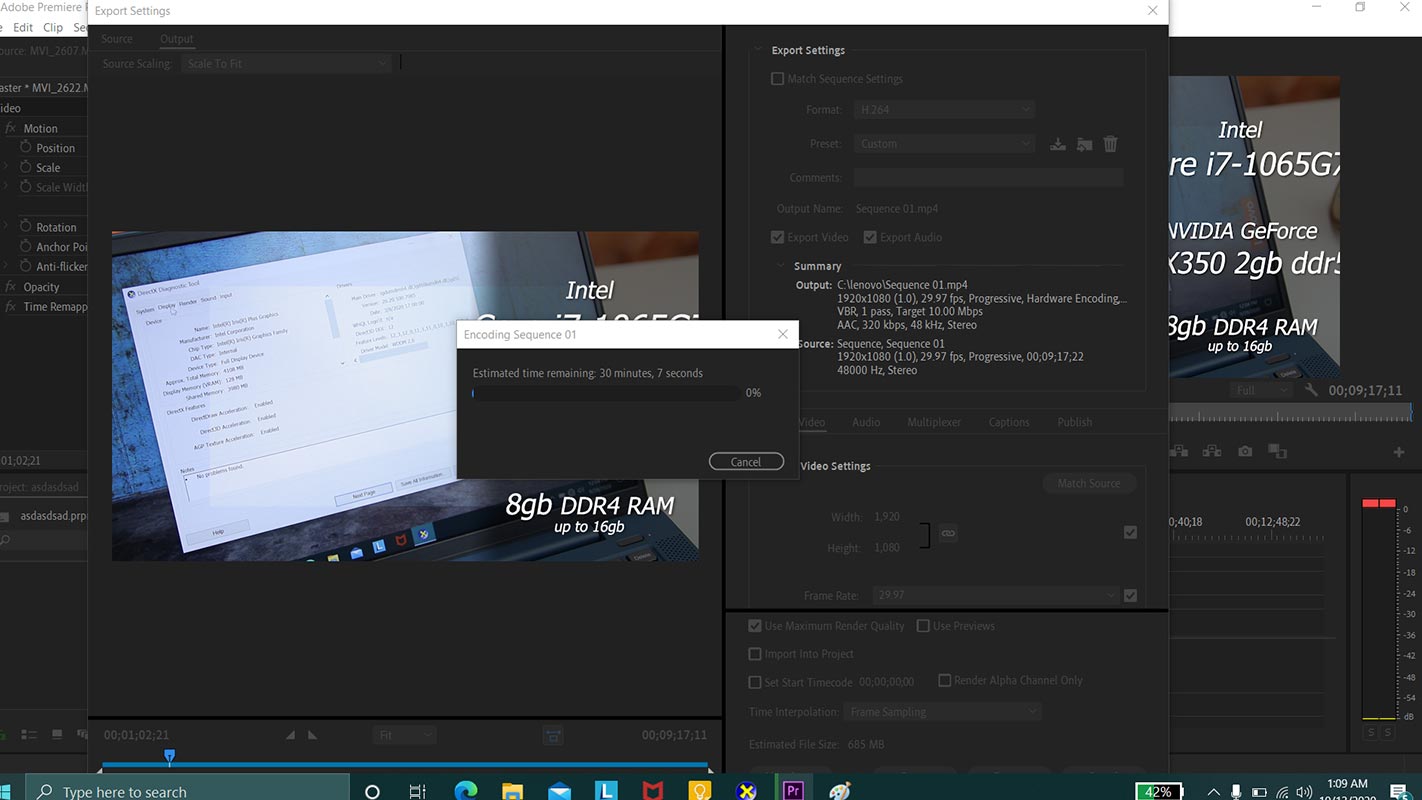
Task: Toggle Set Start Timecode checkbox
Action: click(x=755, y=682)
